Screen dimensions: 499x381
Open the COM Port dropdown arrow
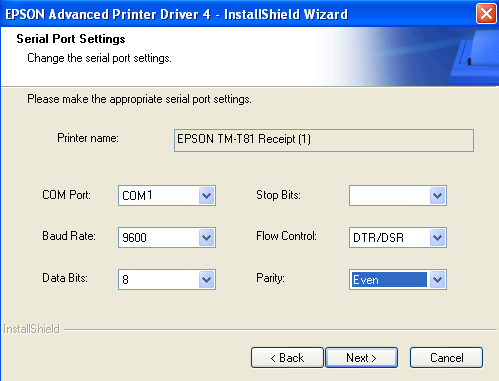pyautogui.click(x=206, y=196)
